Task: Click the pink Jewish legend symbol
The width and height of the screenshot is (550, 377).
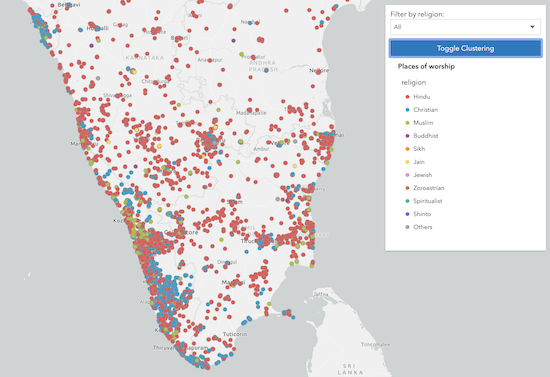Action: (407, 175)
